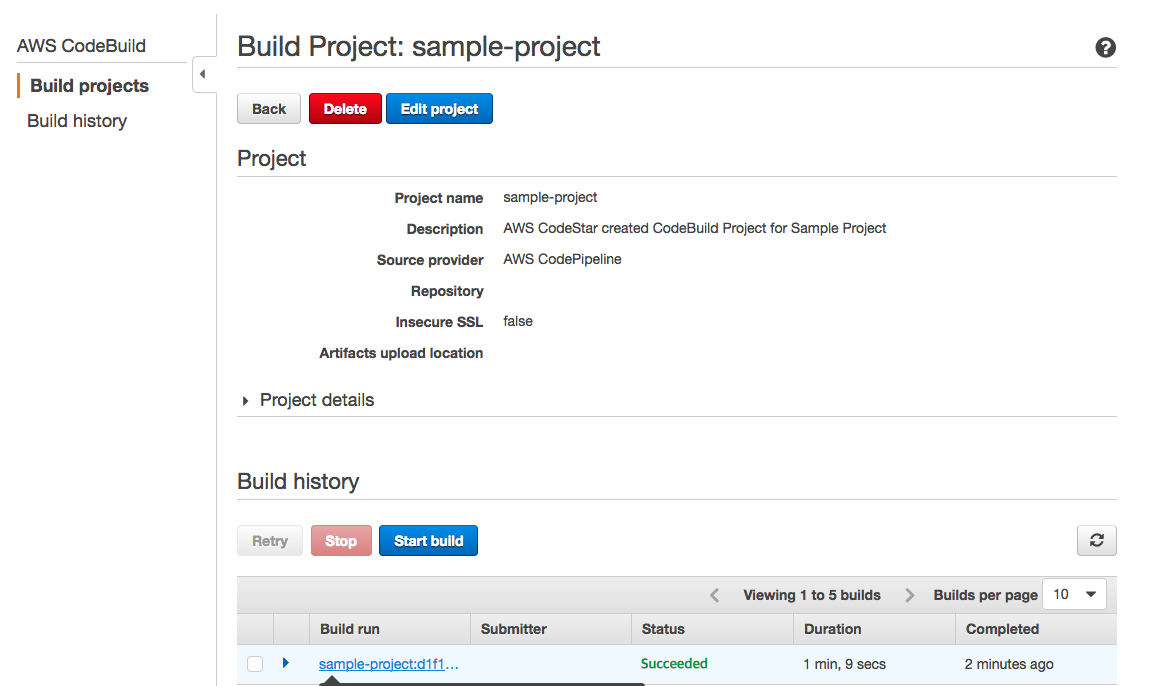This screenshot has width=1152, height=686.
Task: Sort builds by Status column header
Action: tap(663, 629)
